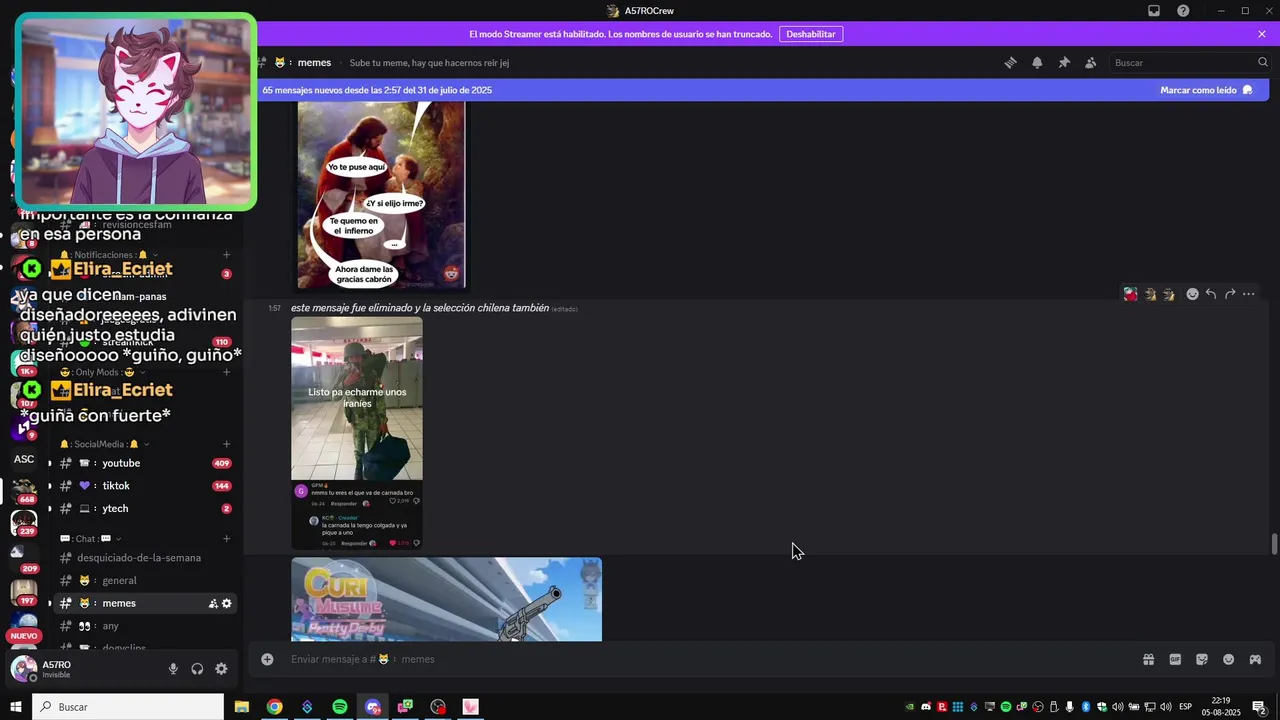1280x720 pixels.
Task: Open the Discord help icon
Action: pos(1183,11)
